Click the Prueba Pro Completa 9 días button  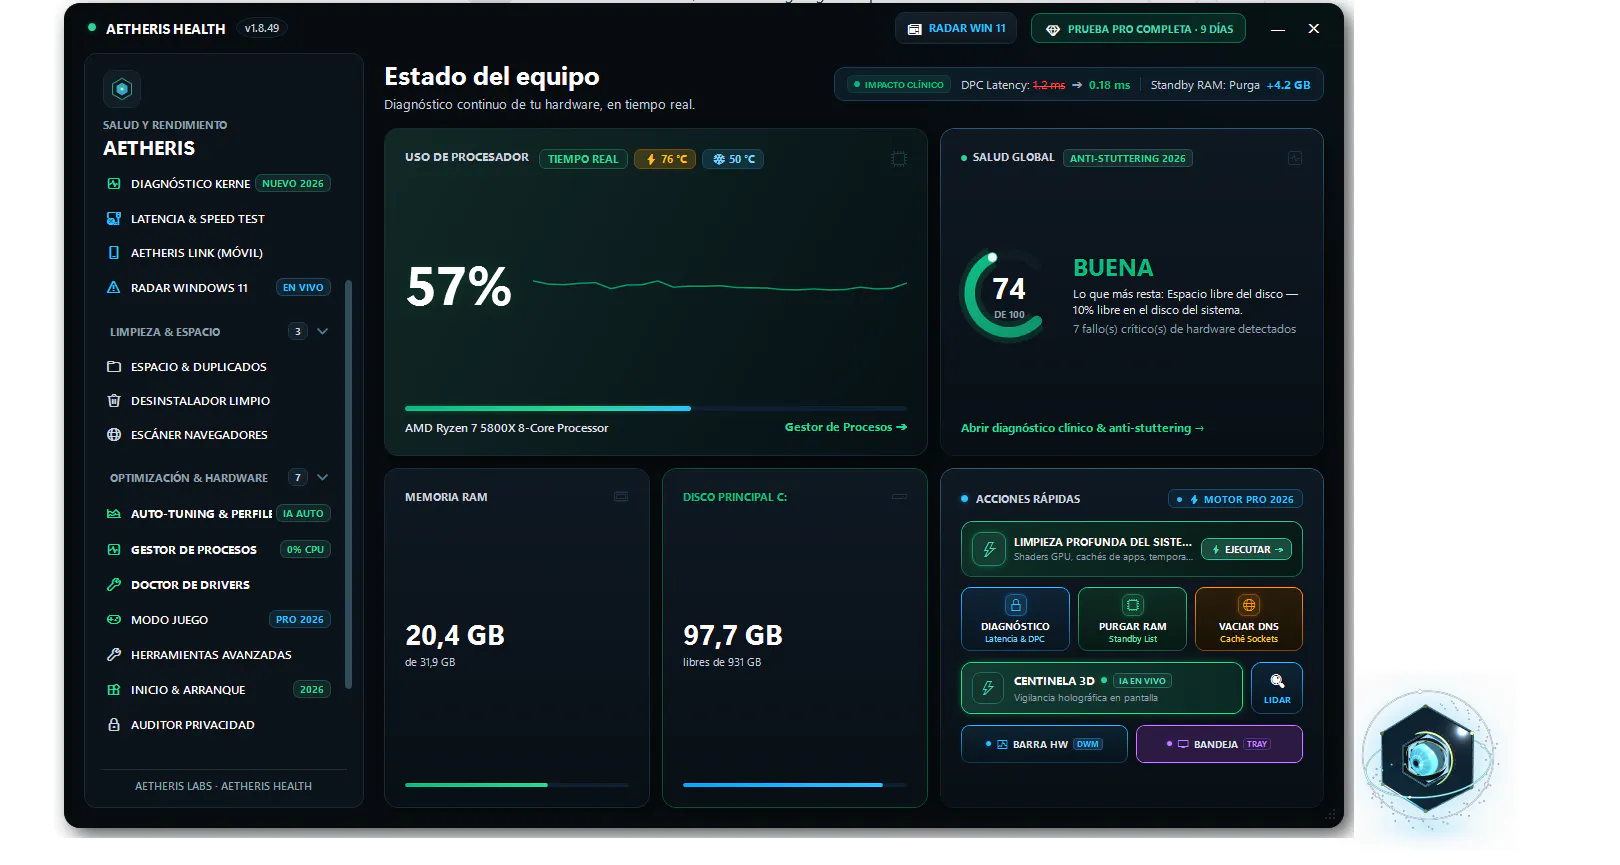(1138, 29)
